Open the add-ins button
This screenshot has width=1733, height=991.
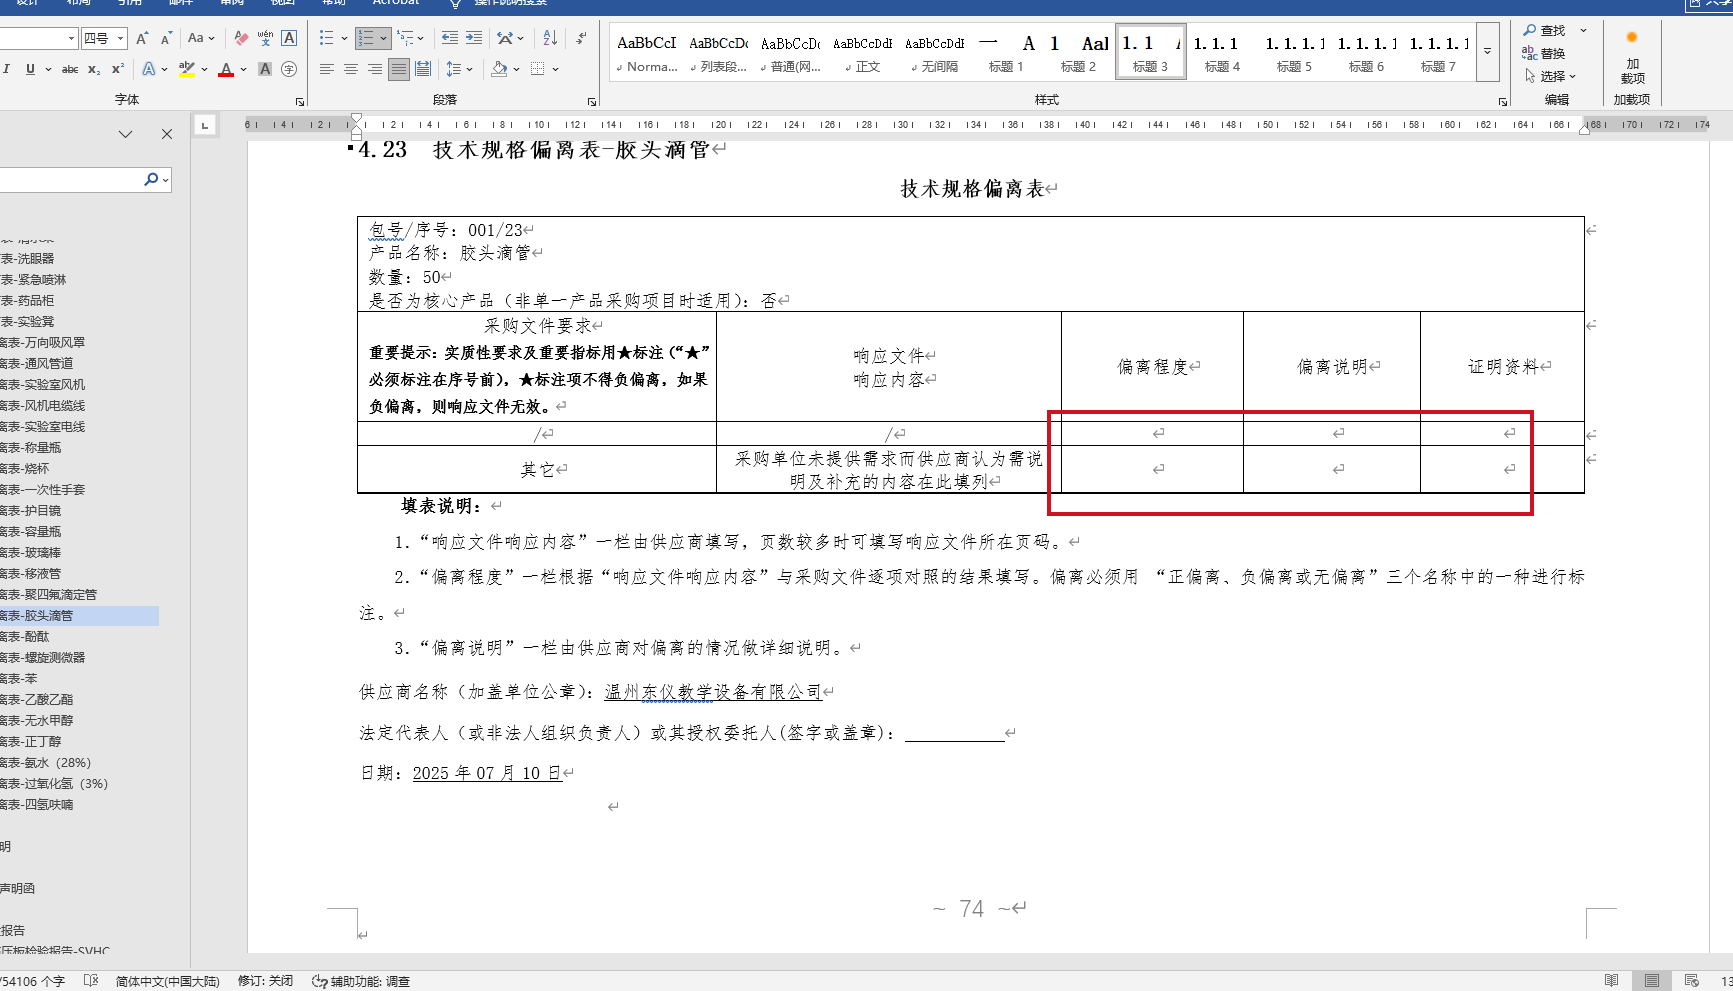pos(1632,58)
